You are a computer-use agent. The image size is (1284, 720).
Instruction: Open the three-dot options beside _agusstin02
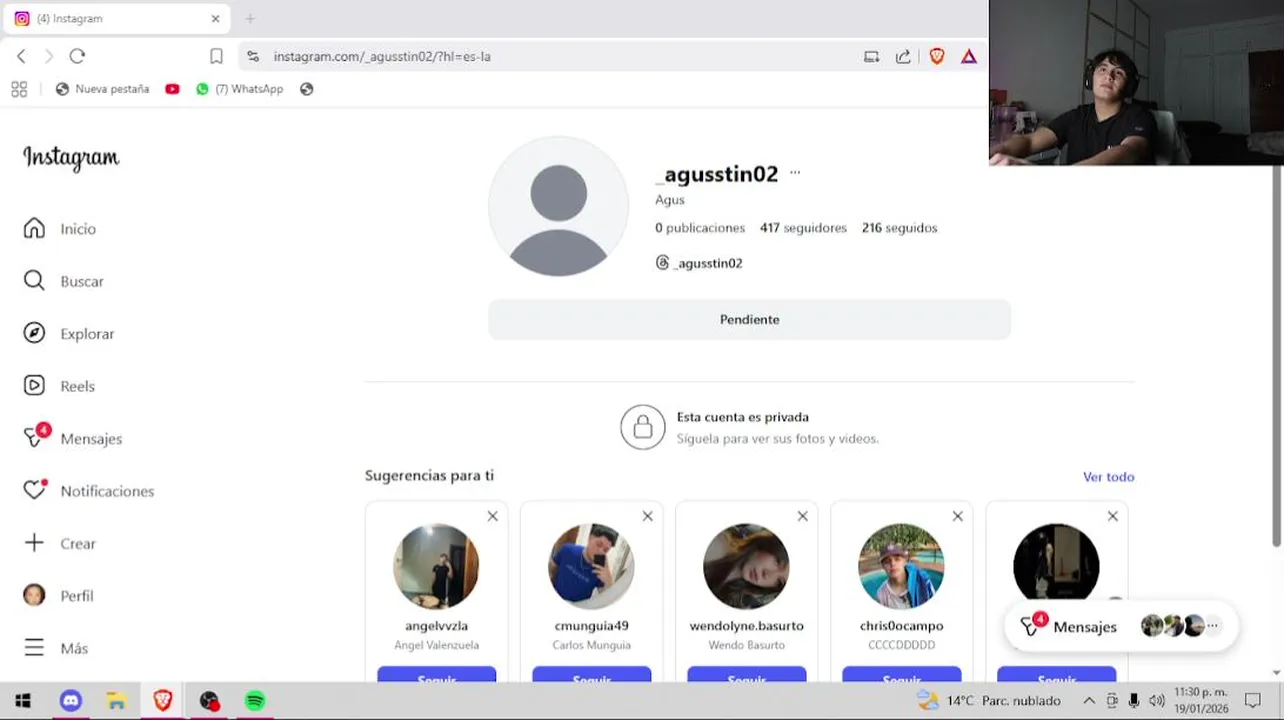pos(795,173)
